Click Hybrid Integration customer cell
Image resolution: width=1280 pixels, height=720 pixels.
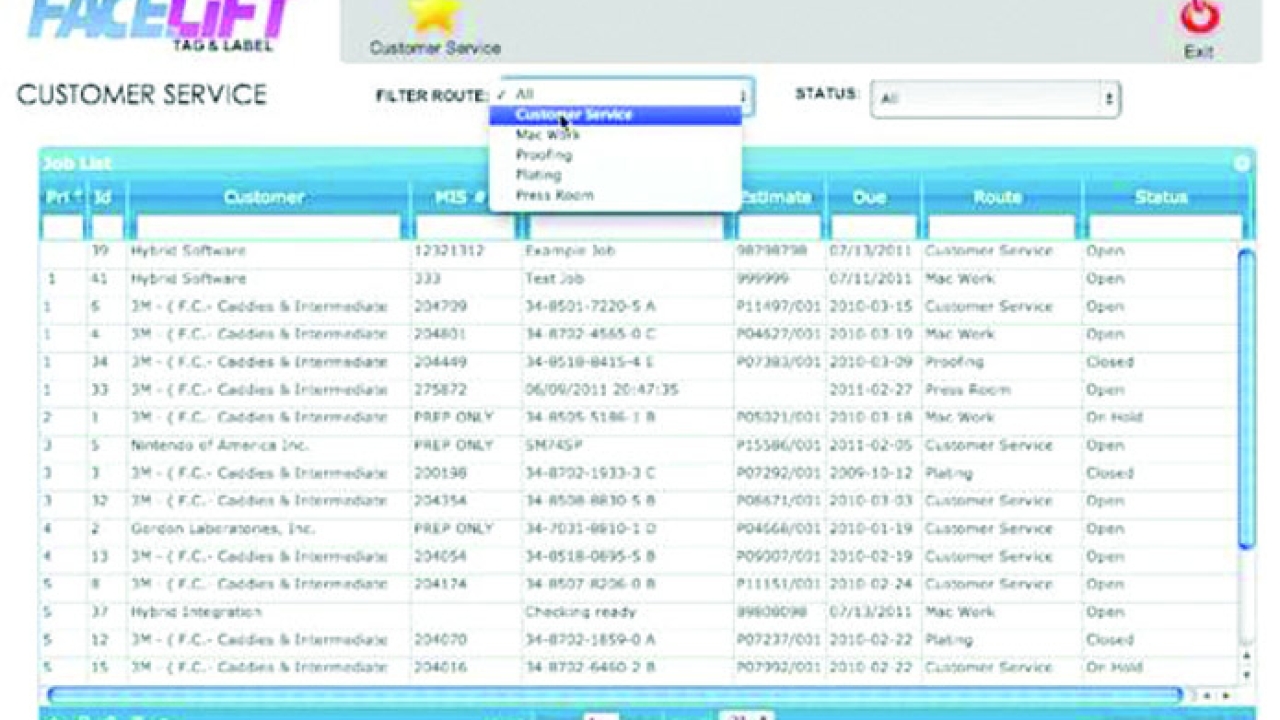point(196,611)
